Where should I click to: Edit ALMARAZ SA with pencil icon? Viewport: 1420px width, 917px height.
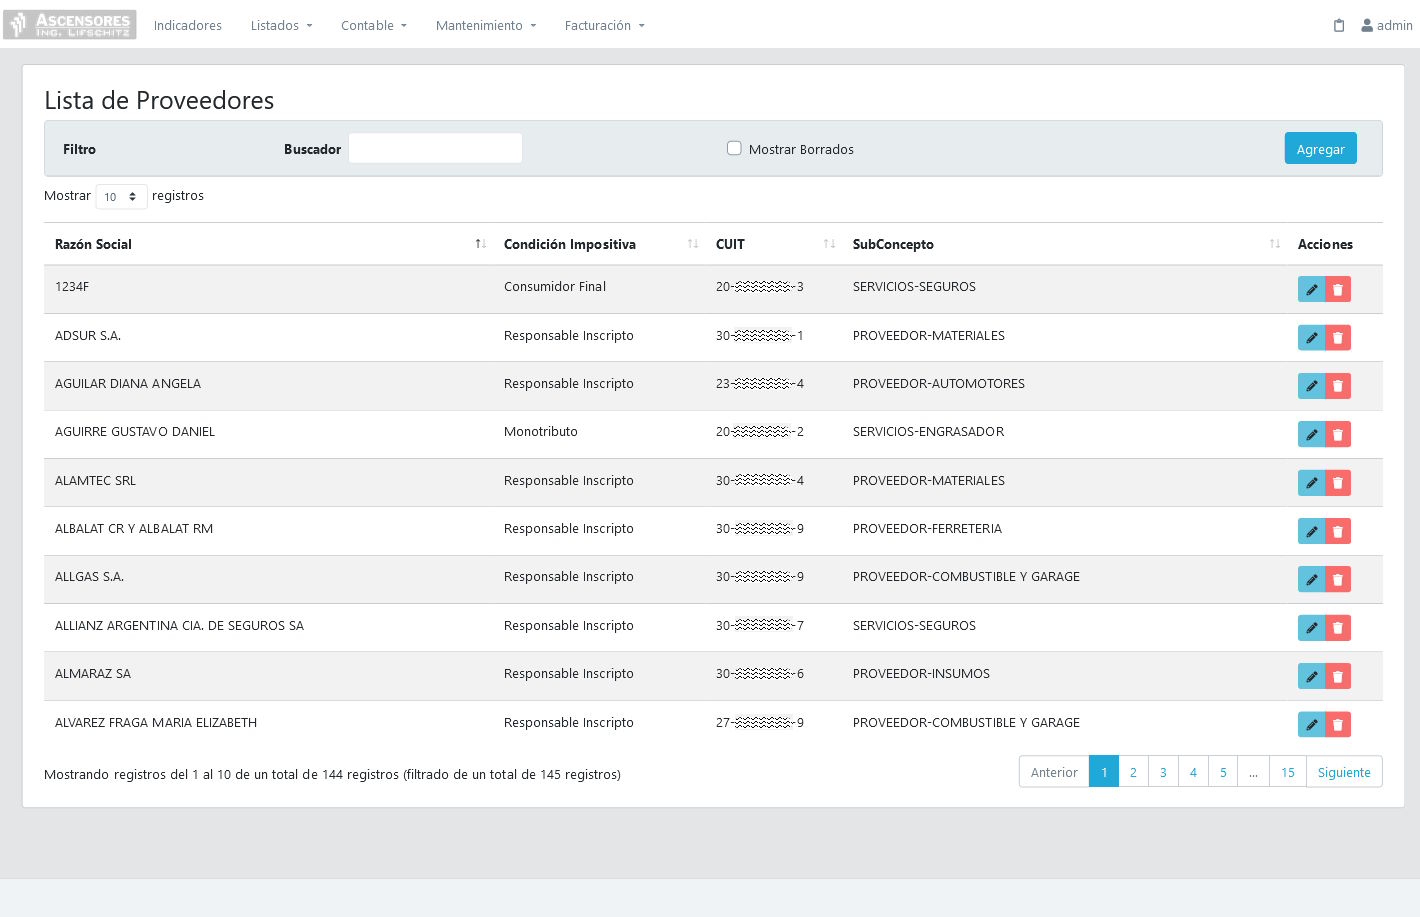point(1311,677)
